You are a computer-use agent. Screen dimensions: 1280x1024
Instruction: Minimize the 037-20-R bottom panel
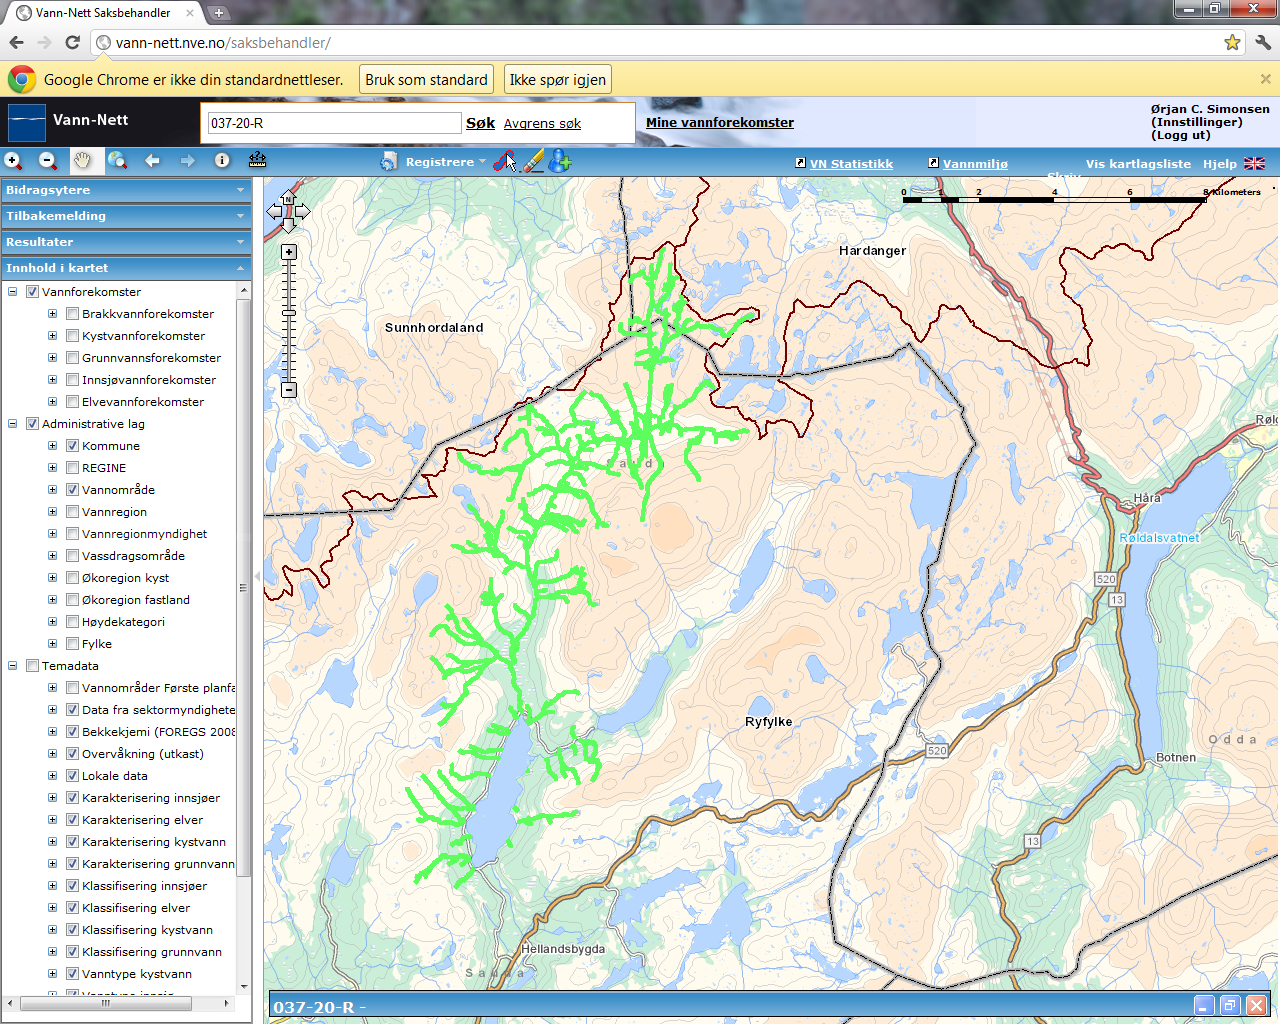point(1205,1006)
